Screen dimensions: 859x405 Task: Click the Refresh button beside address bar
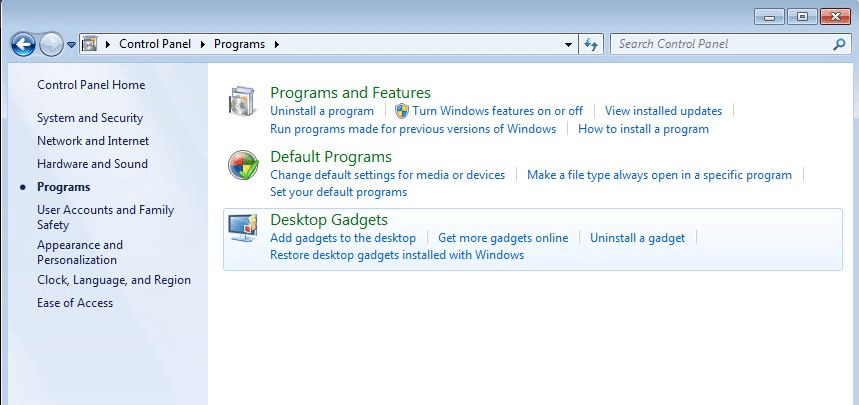pyautogui.click(x=591, y=44)
